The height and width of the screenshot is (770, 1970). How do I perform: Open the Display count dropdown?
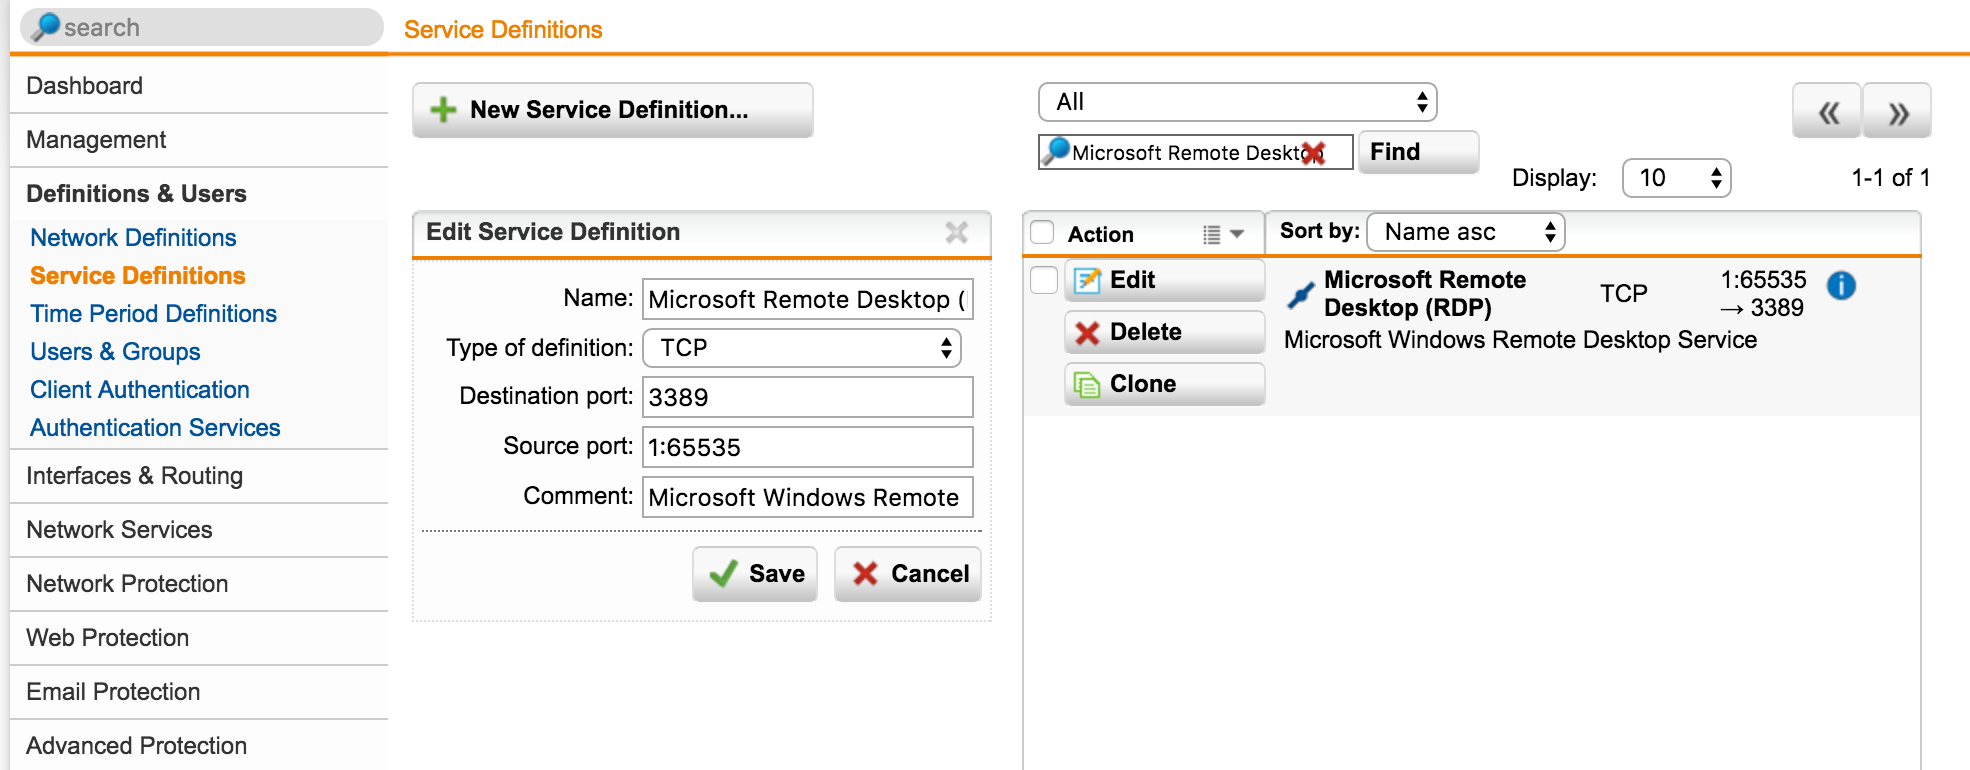click(x=1676, y=178)
